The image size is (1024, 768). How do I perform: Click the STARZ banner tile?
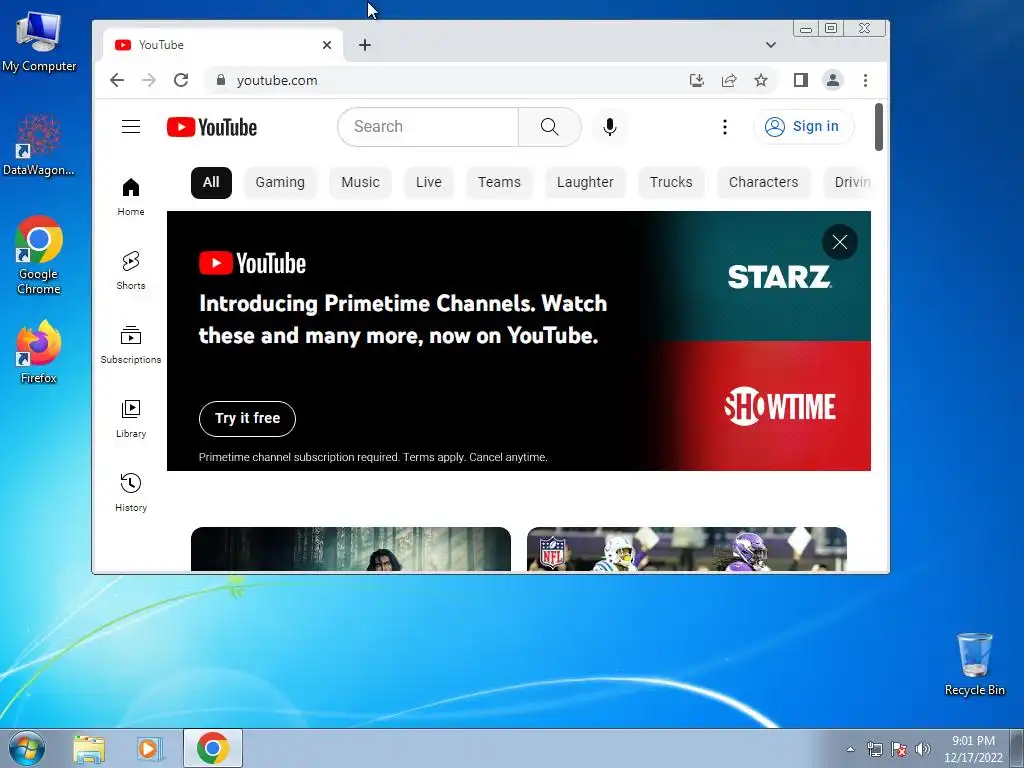coord(778,276)
